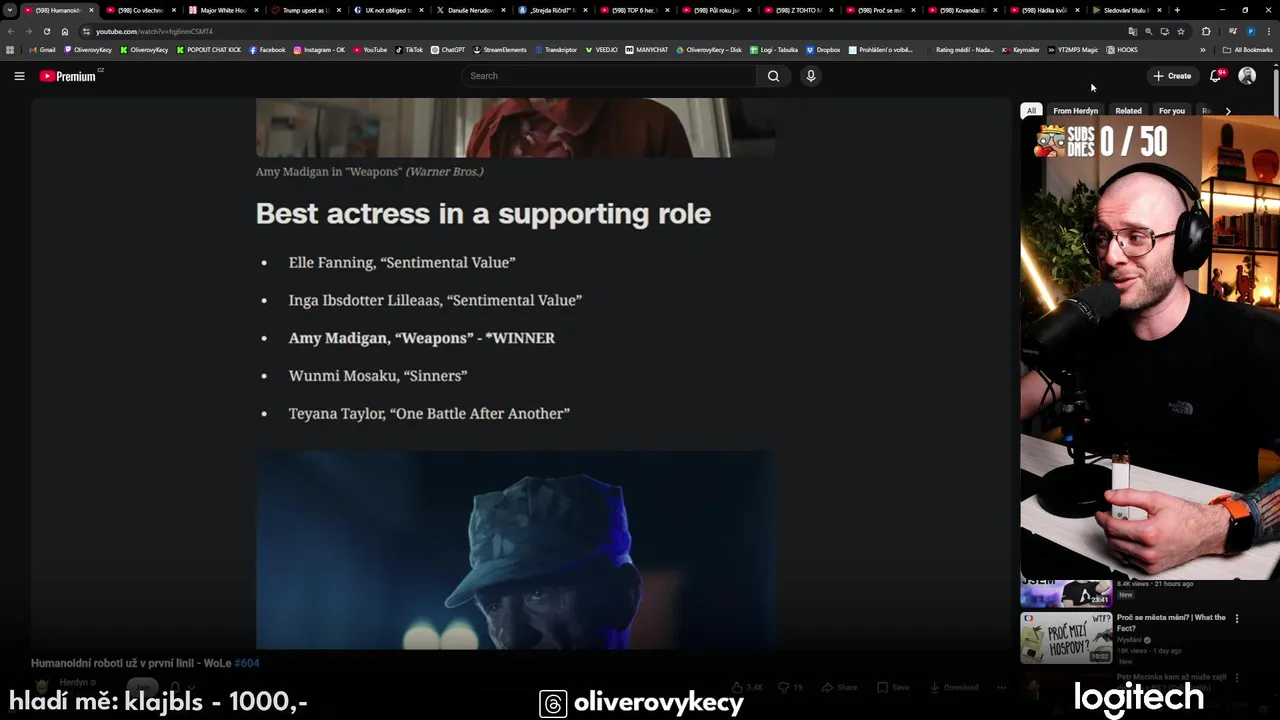Click browser back arrow
Screen dimensions: 1280x720
[11, 31]
